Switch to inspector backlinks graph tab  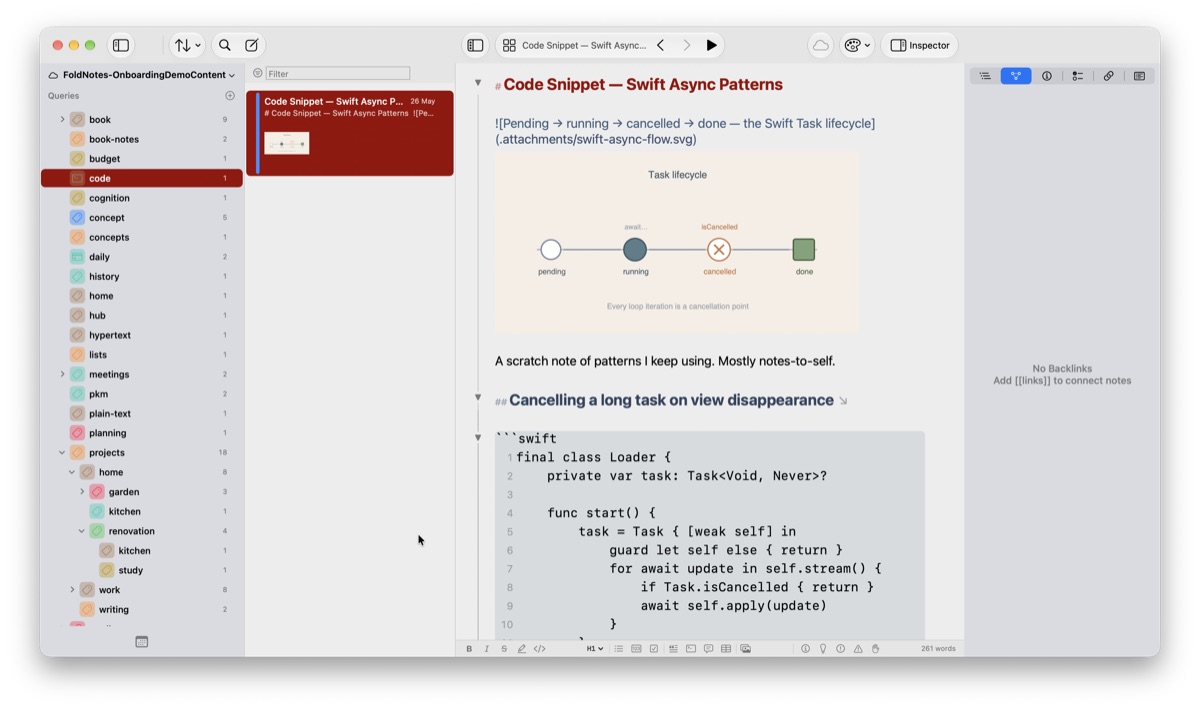tap(1016, 76)
